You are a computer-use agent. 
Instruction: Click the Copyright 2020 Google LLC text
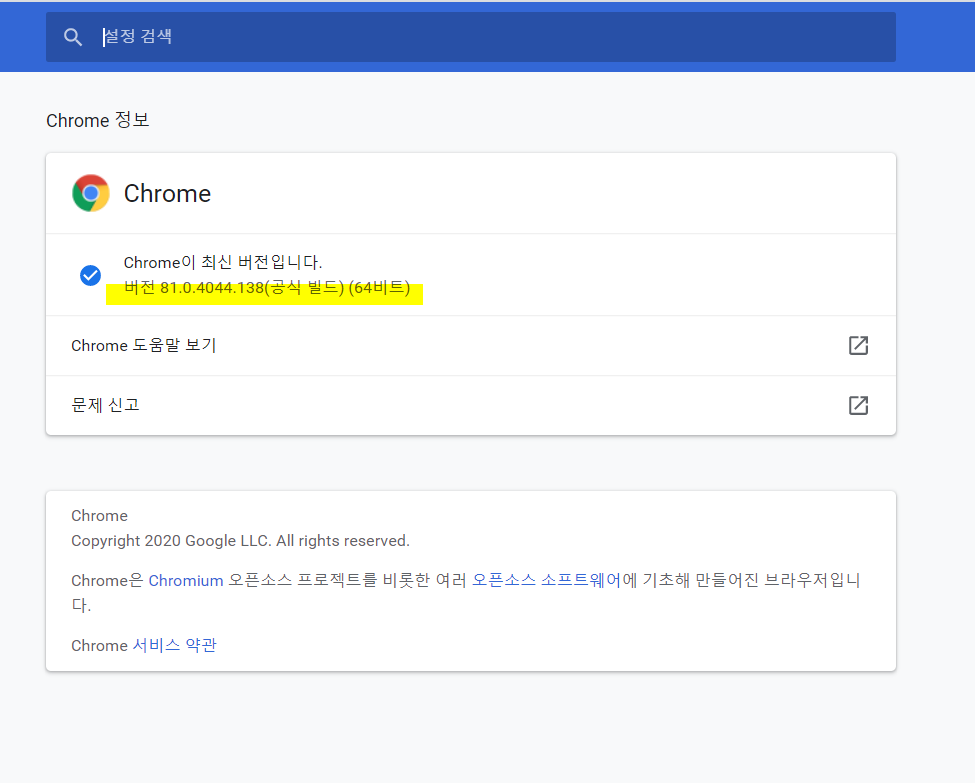[240, 541]
